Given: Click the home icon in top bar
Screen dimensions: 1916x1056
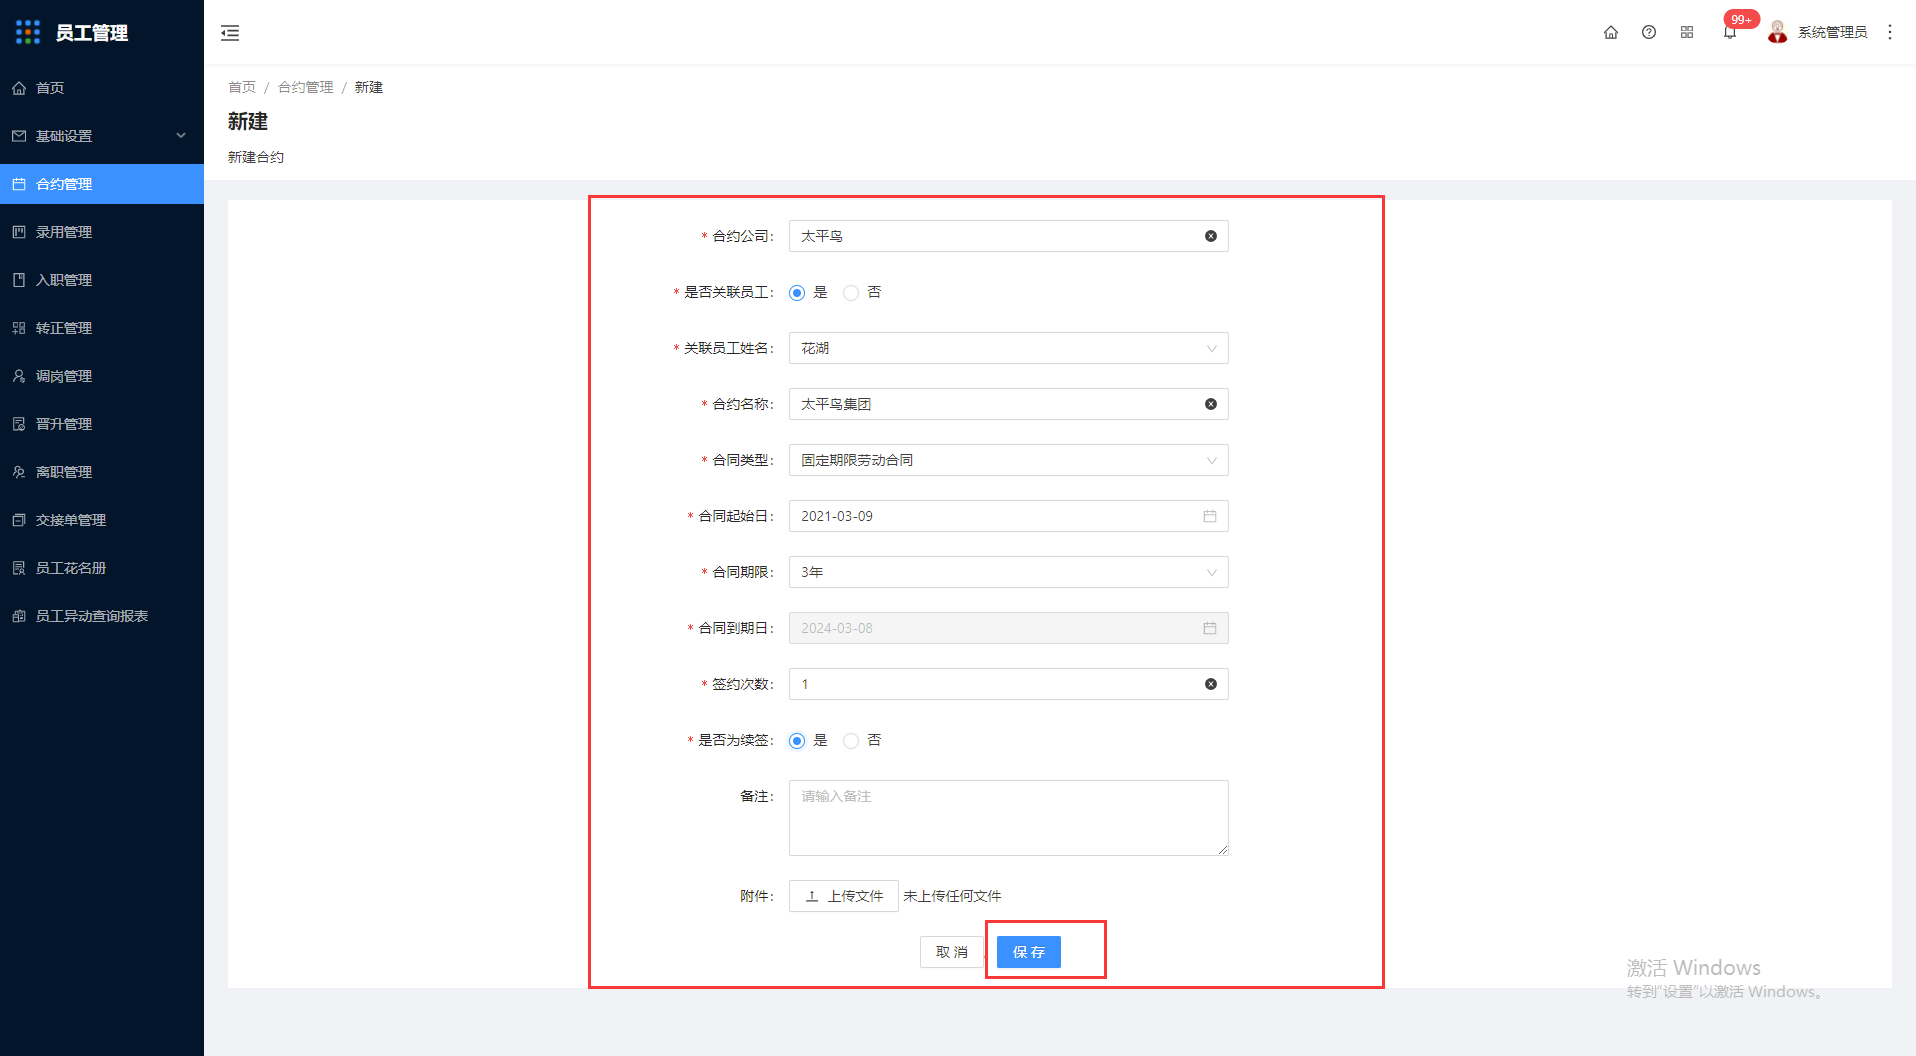Looking at the screenshot, I should point(1611,32).
